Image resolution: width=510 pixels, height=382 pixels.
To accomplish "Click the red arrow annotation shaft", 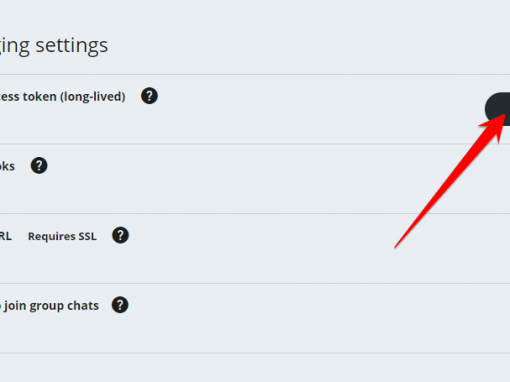I will point(443,189).
